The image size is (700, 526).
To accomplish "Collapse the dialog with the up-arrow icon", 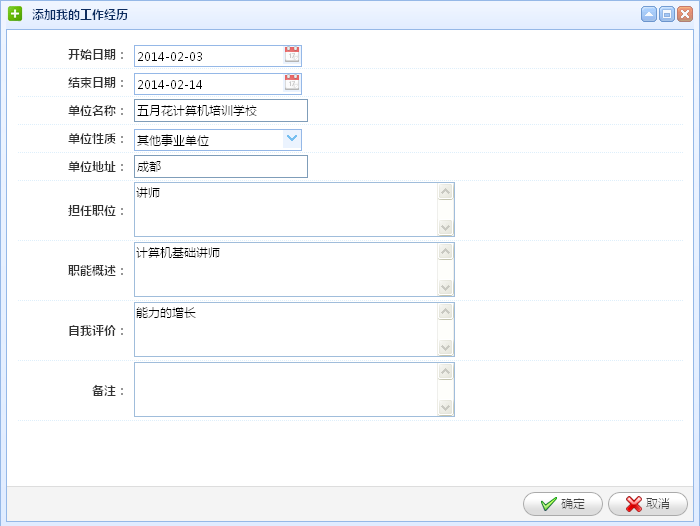I will click(x=649, y=14).
